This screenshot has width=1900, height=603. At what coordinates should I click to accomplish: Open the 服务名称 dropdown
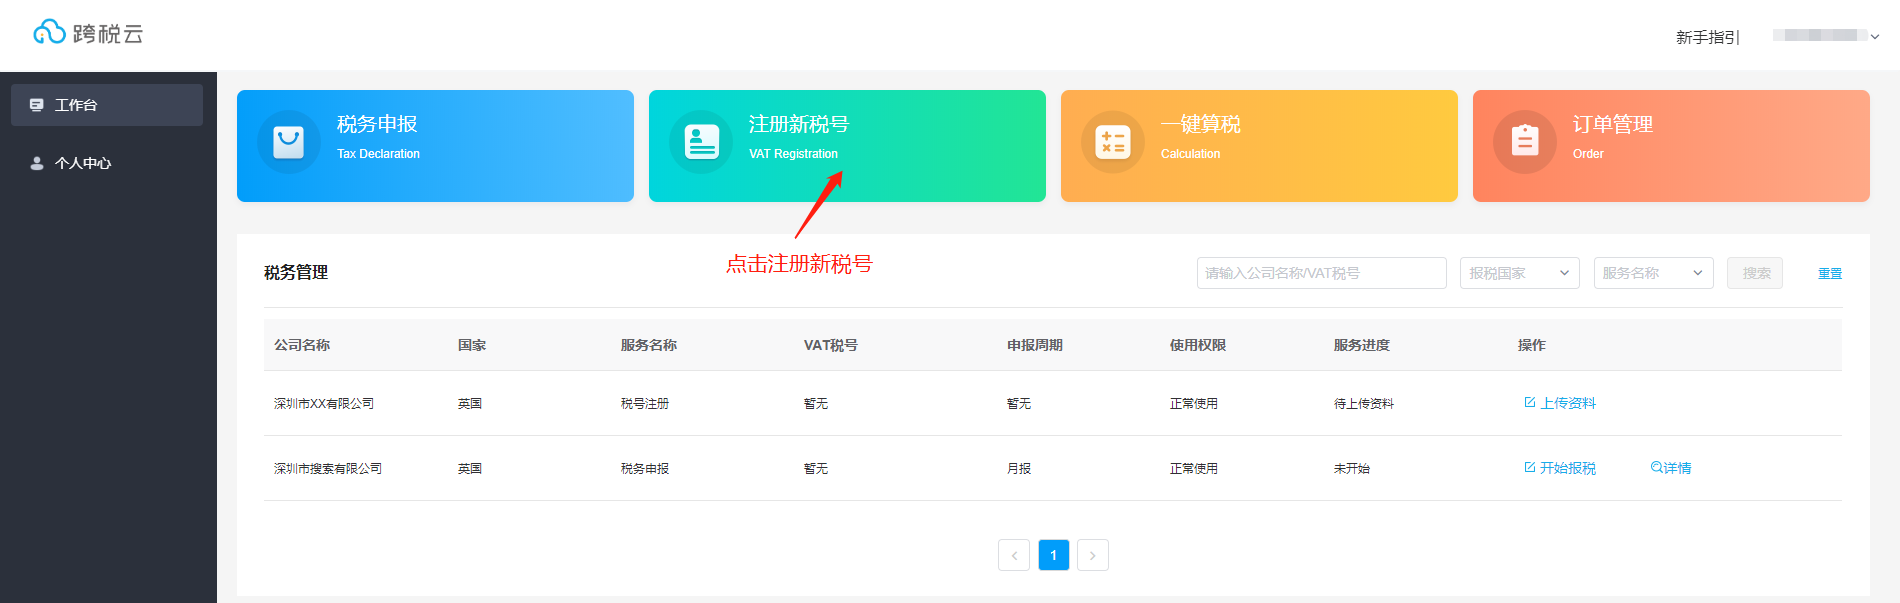coord(1654,273)
